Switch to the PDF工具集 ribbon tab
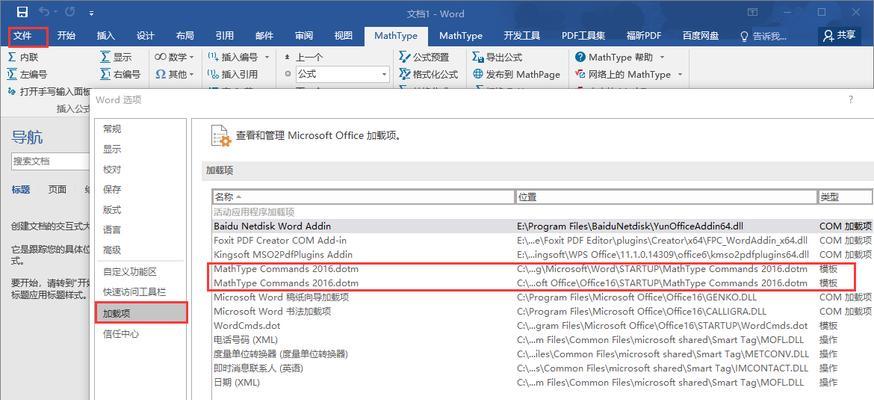874x400 pixels. [584, 36]
